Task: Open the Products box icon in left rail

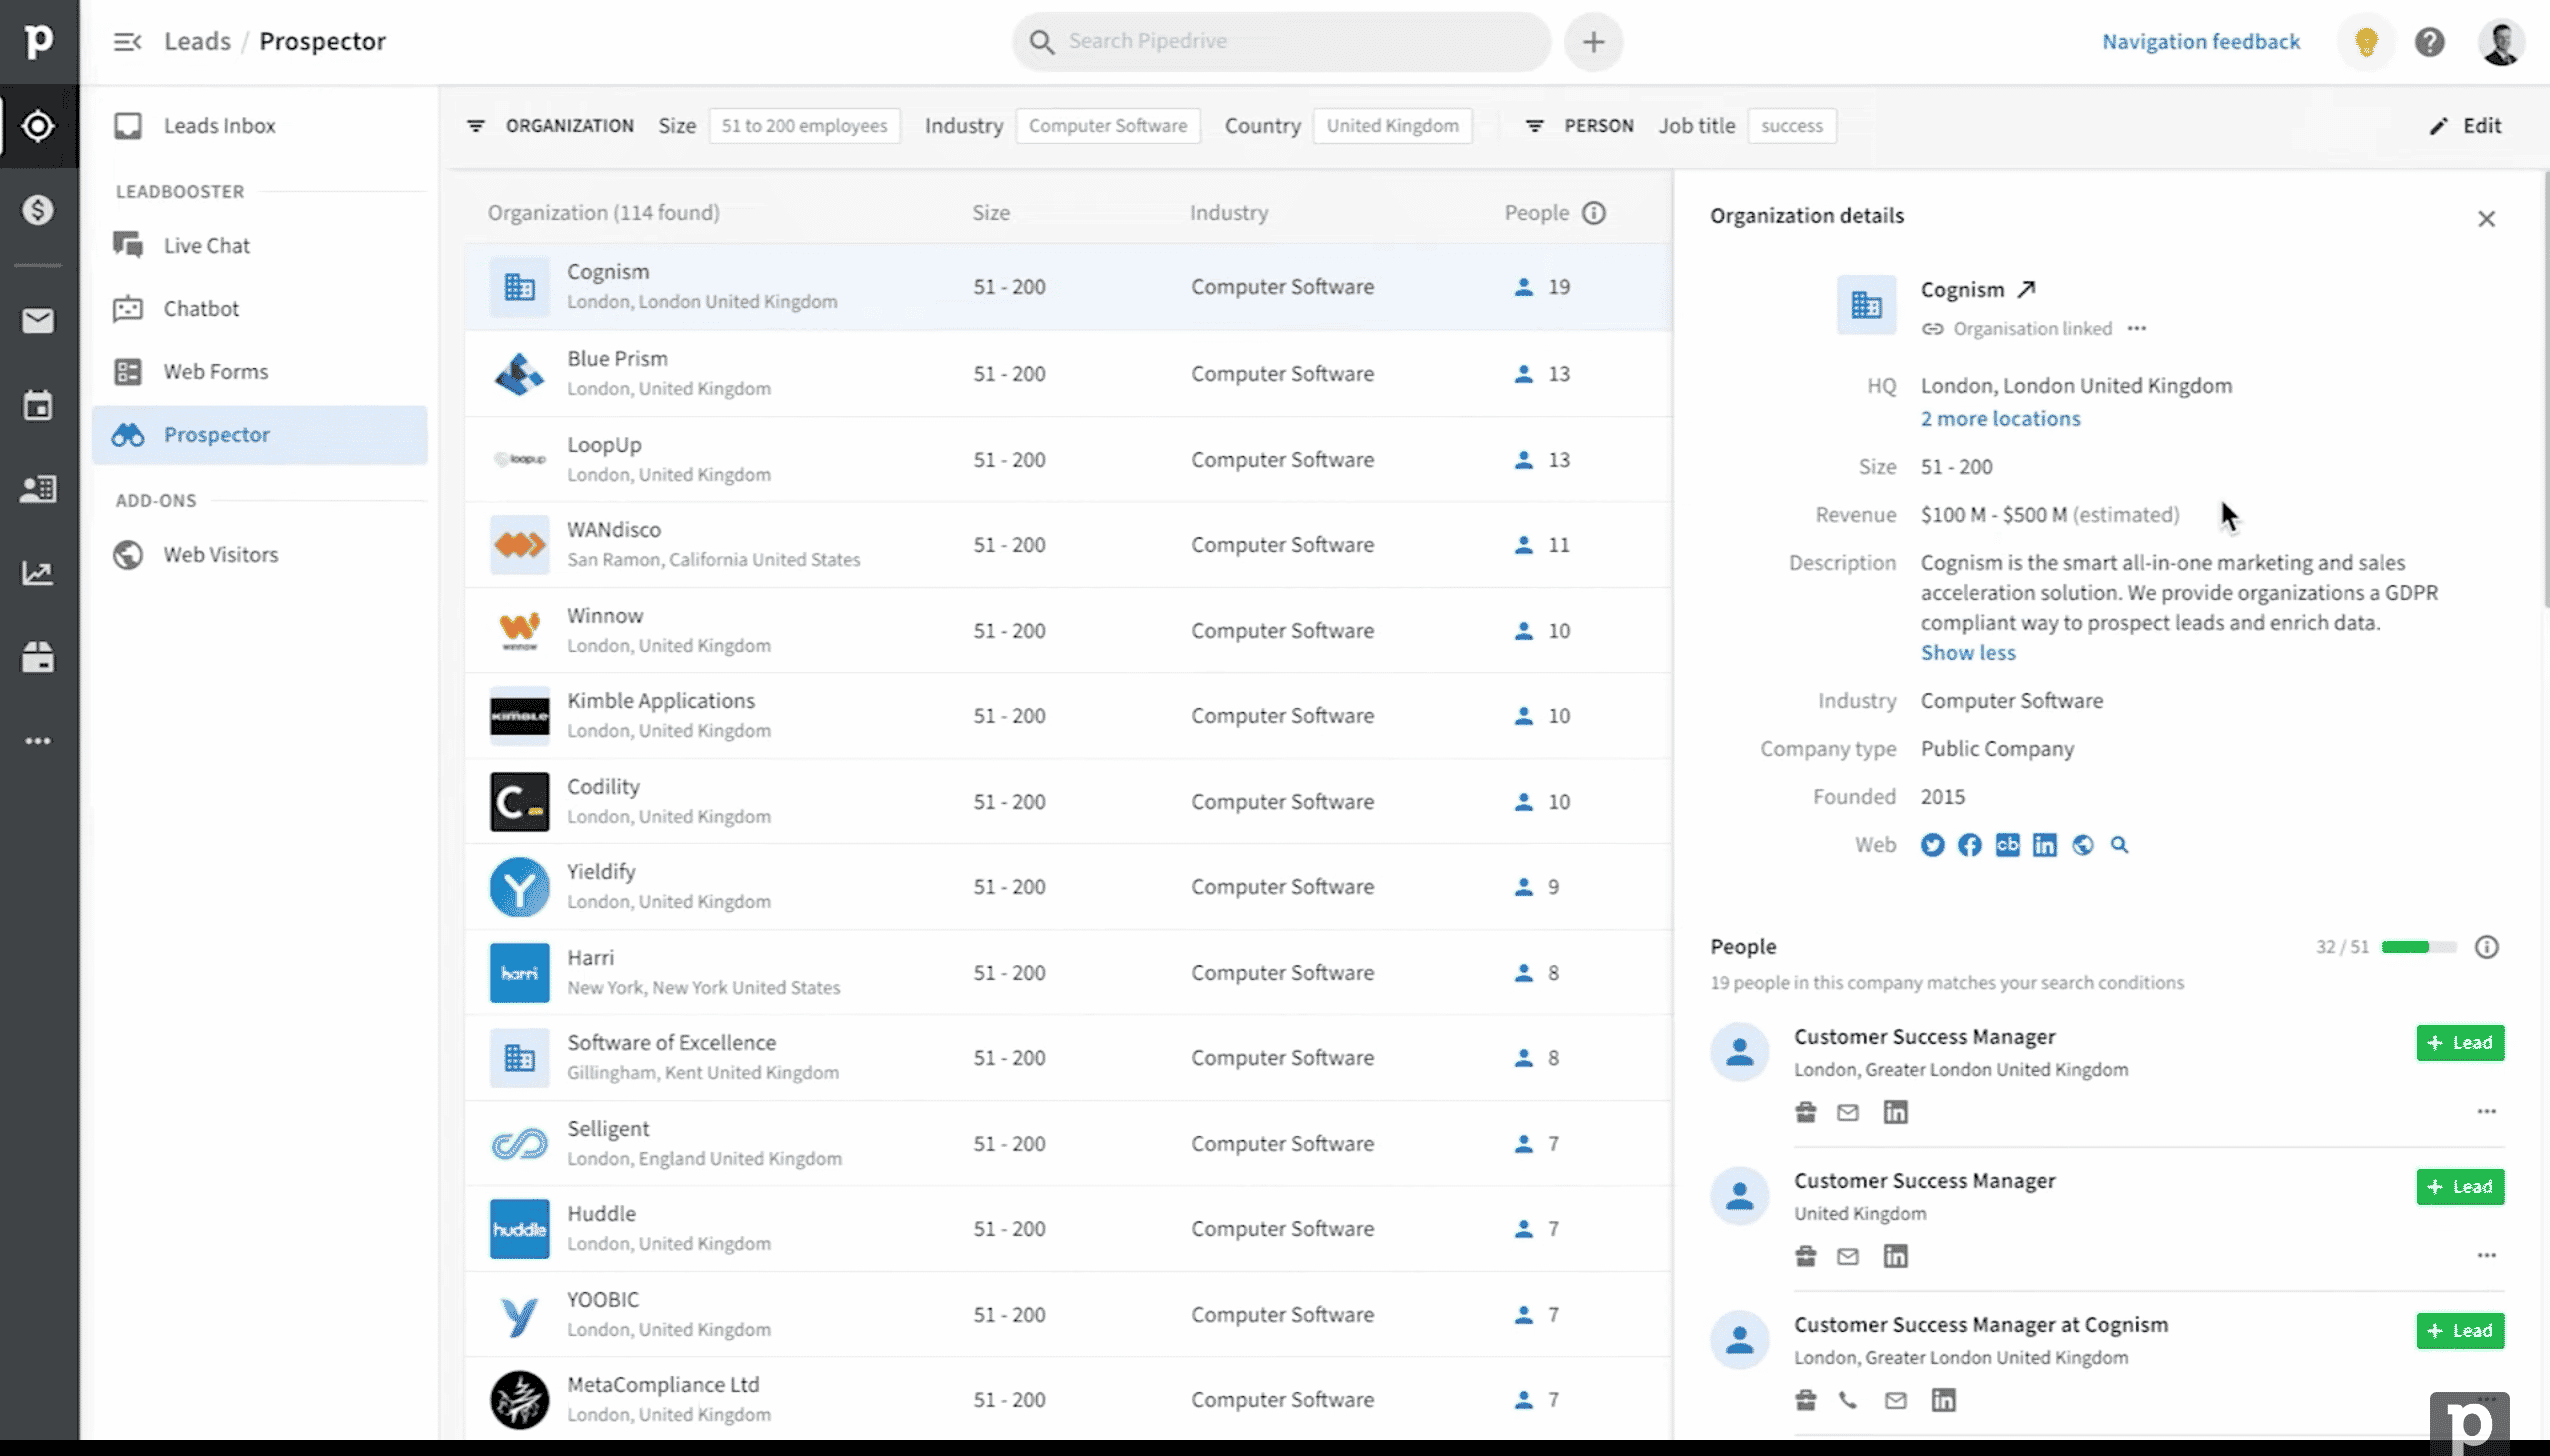Action: tap(38, 657)
